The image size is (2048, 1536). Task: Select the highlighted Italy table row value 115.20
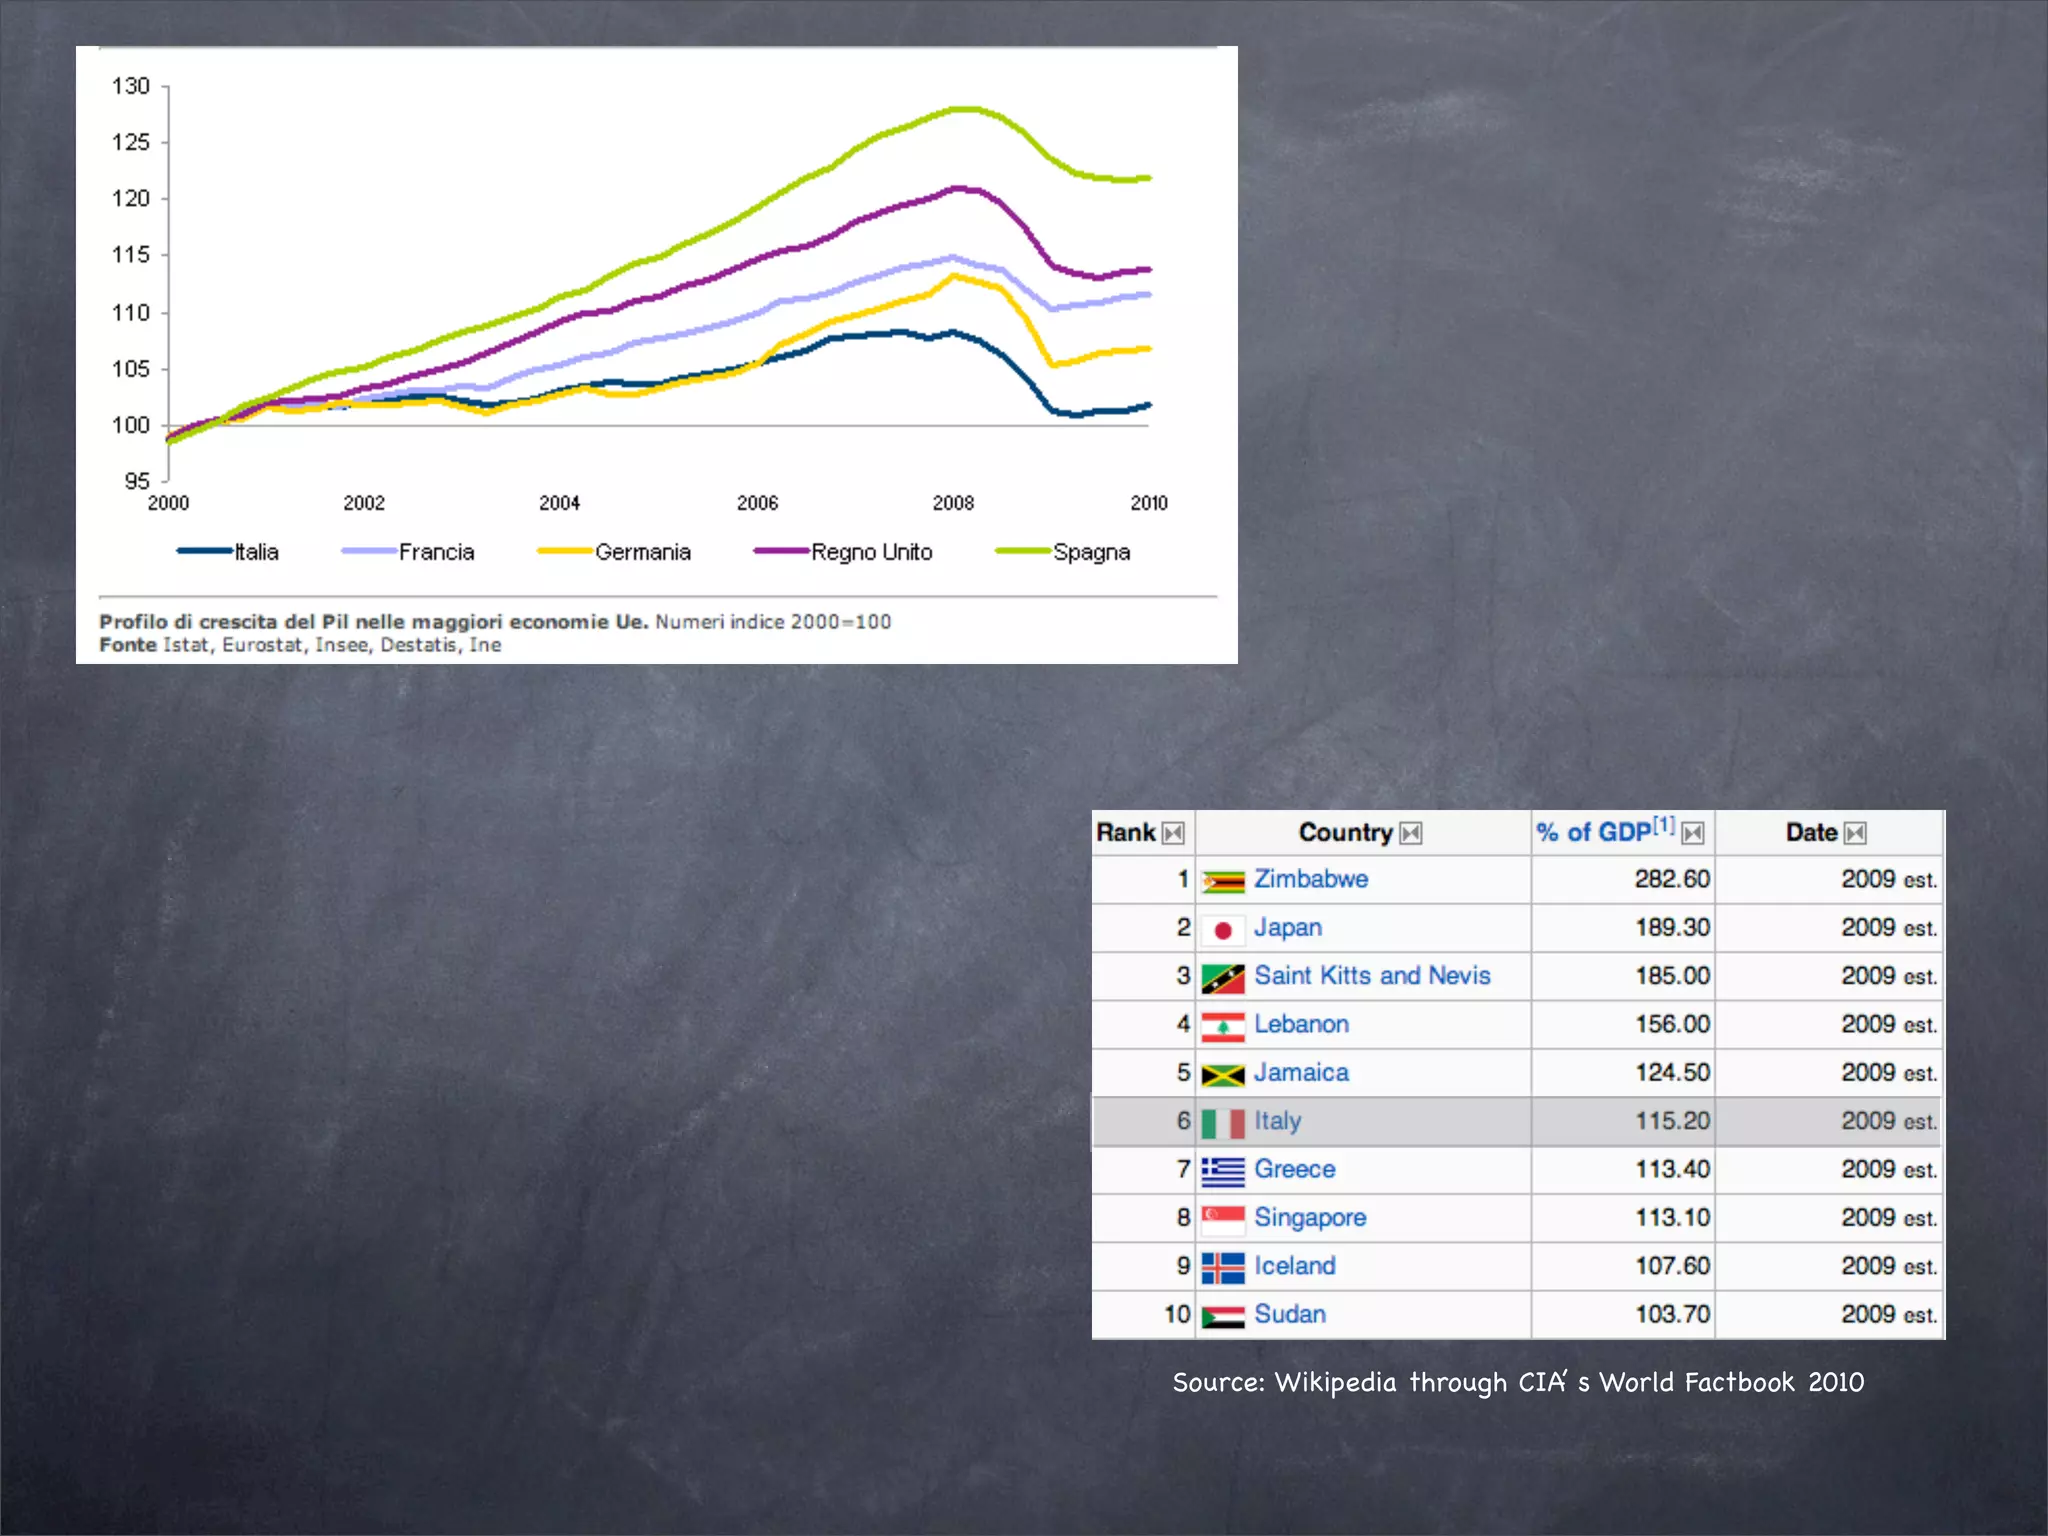(x=1672, y=1121)
